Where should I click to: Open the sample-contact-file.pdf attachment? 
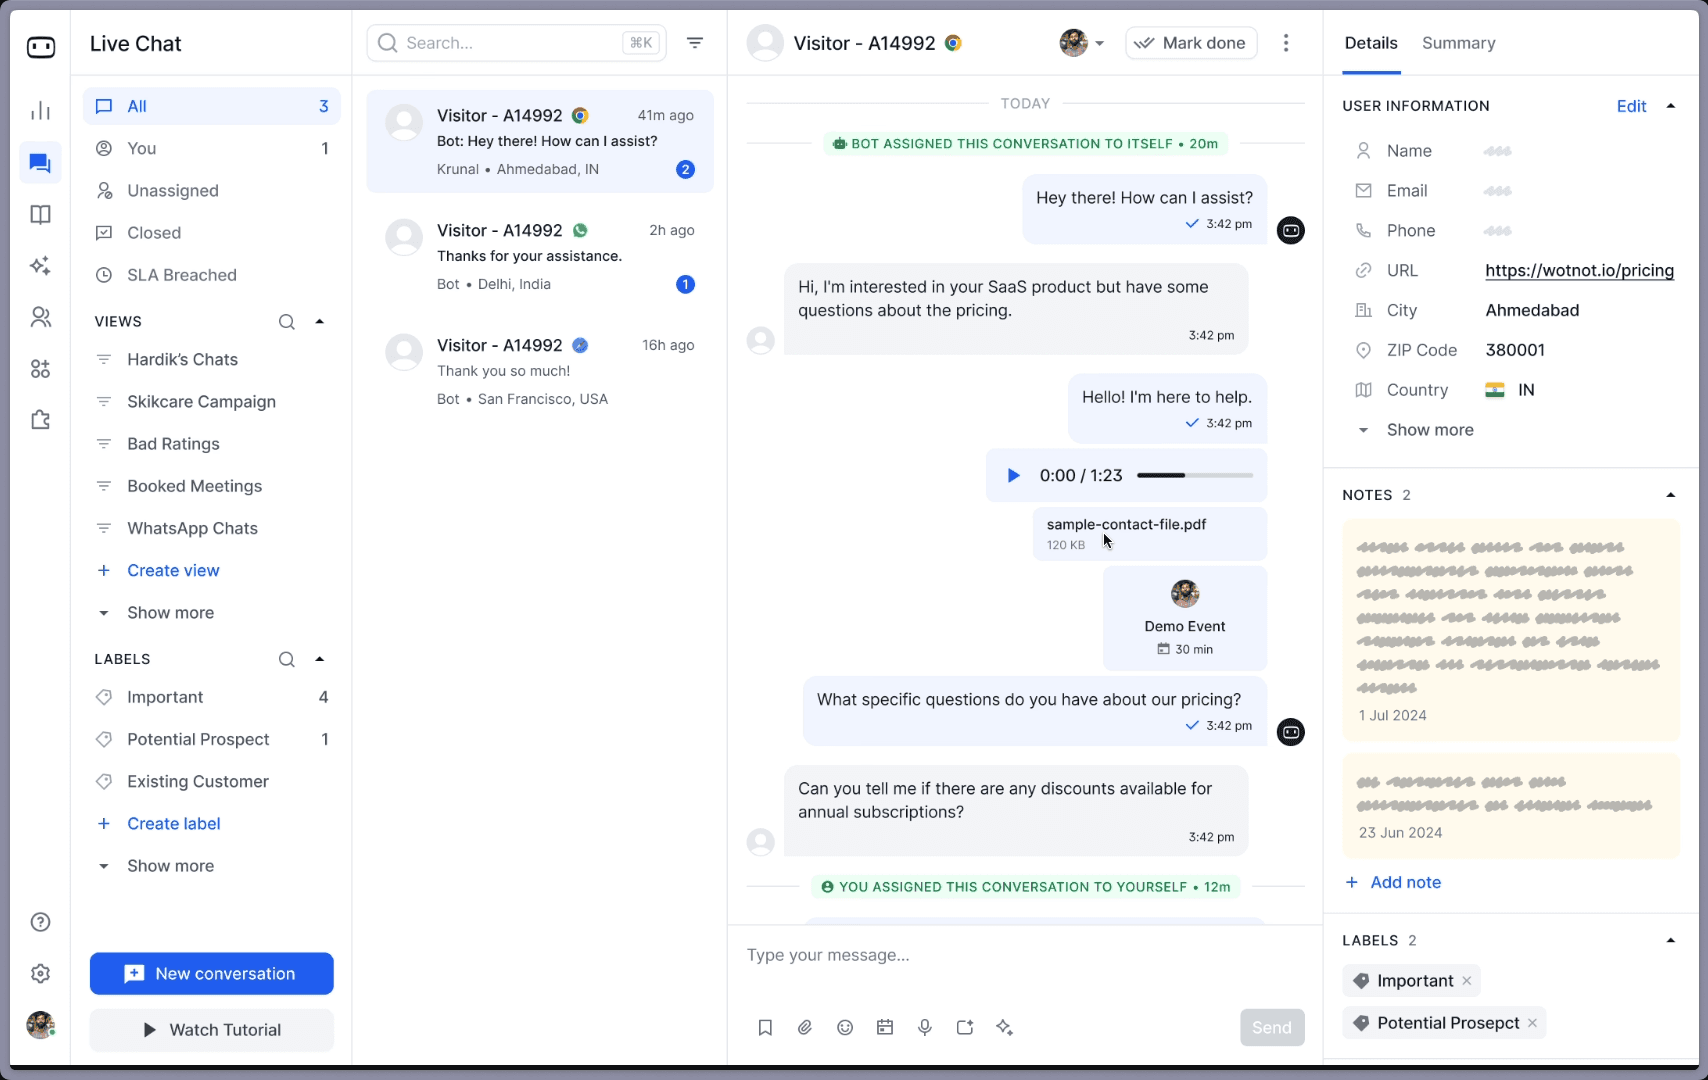click(x=1149, y=534)
